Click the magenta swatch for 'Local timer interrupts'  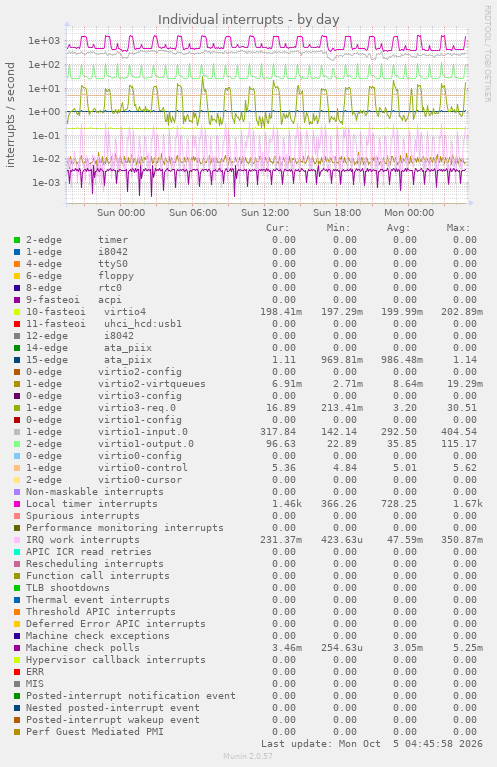click(x=17, y=504)
